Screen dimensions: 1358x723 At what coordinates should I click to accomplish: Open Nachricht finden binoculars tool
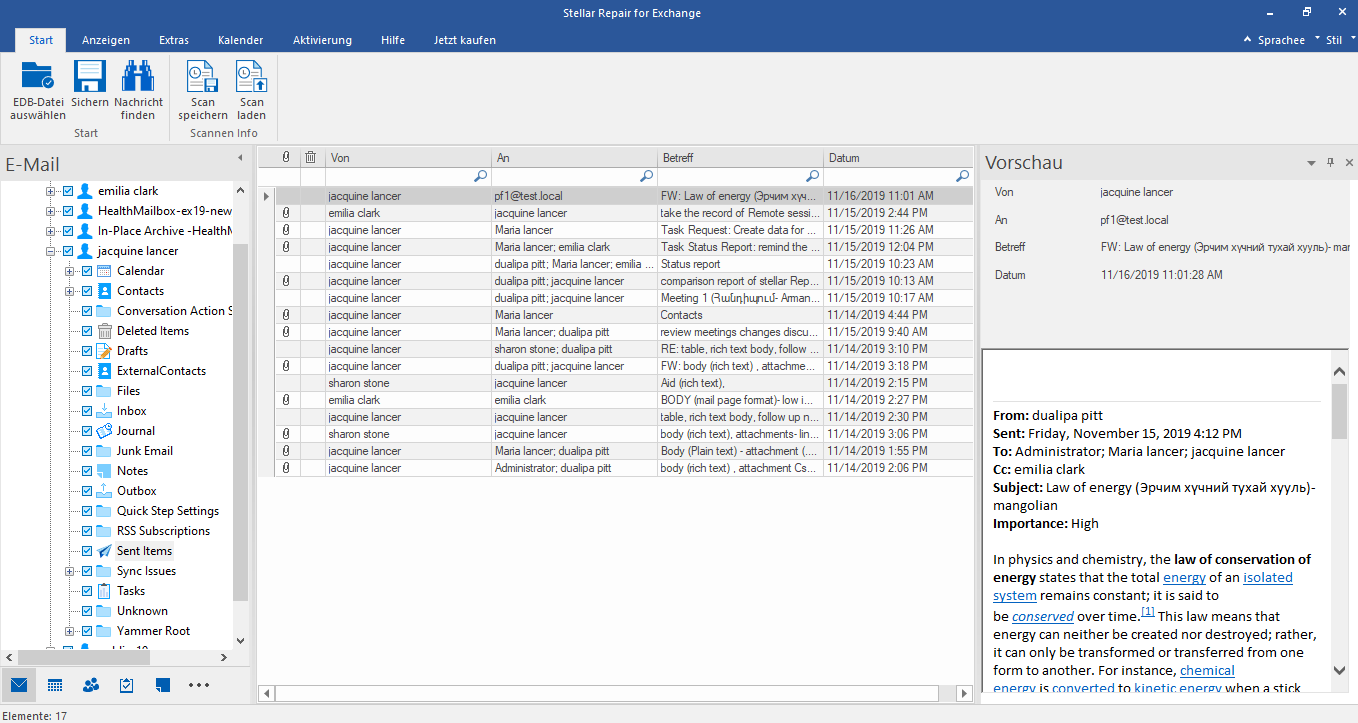pos(138,78)
